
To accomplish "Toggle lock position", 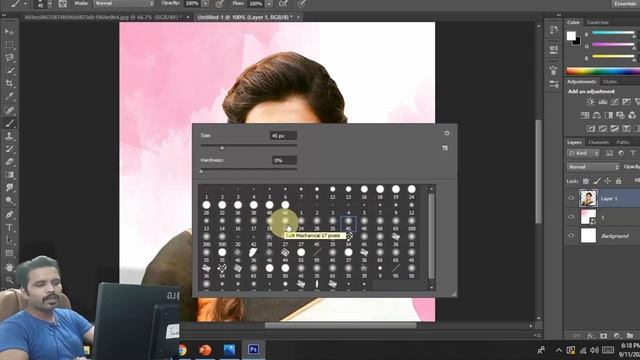I will [x=608, y=181].
